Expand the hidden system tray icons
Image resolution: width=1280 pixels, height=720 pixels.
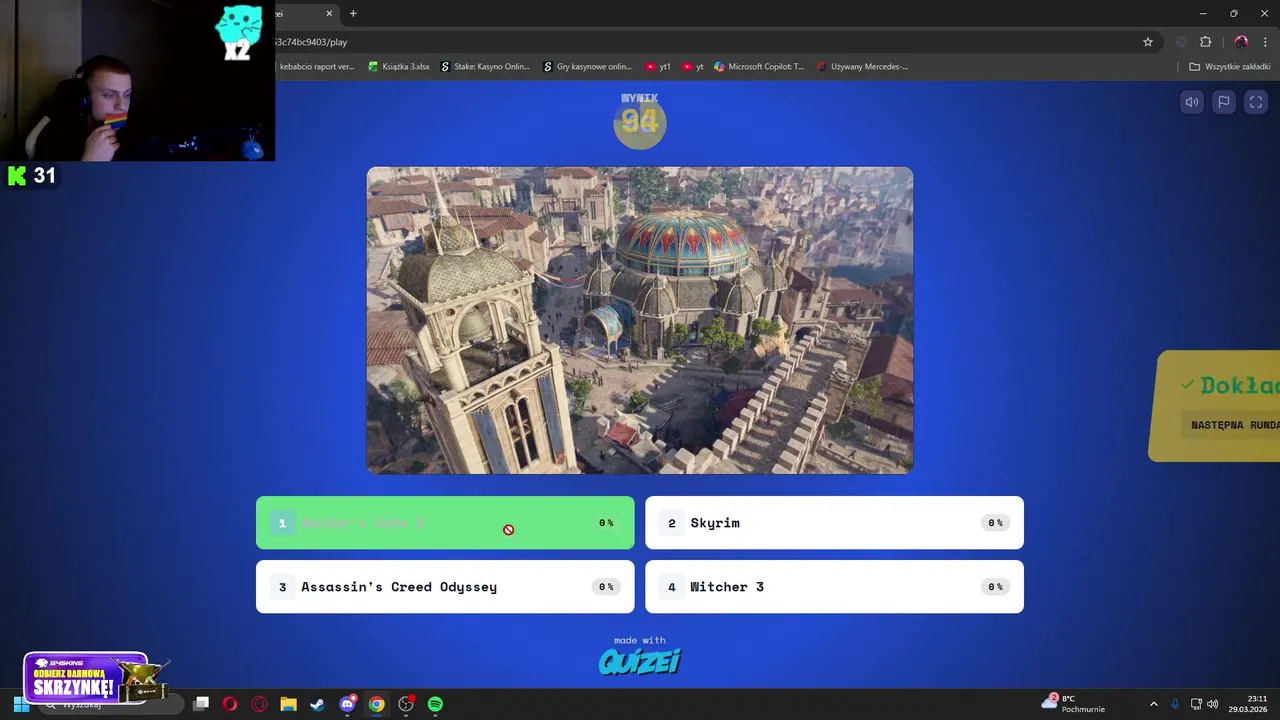tap(1153, 704)
